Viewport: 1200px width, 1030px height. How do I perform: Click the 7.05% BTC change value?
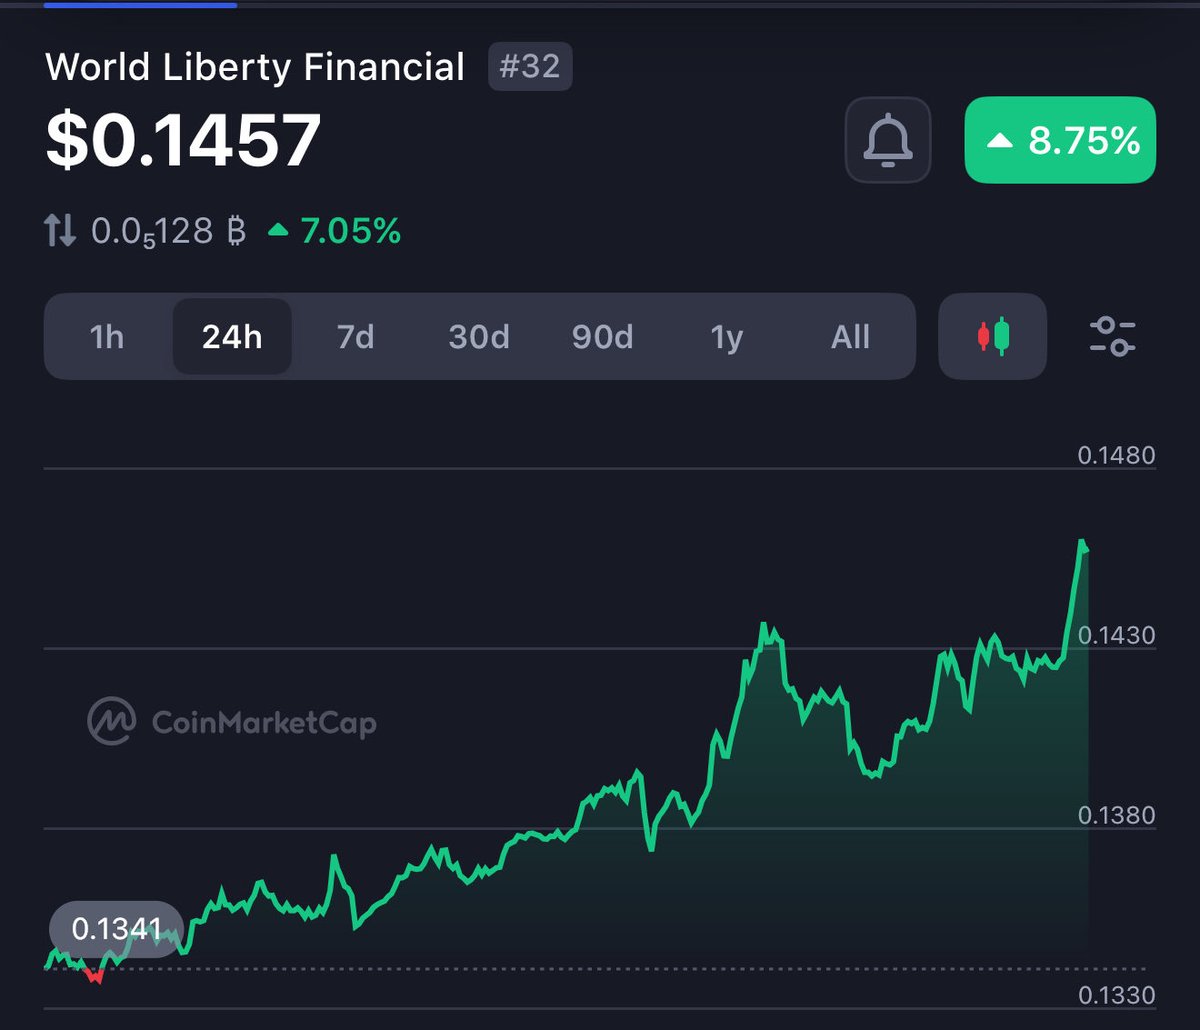(x=335, y=232)
